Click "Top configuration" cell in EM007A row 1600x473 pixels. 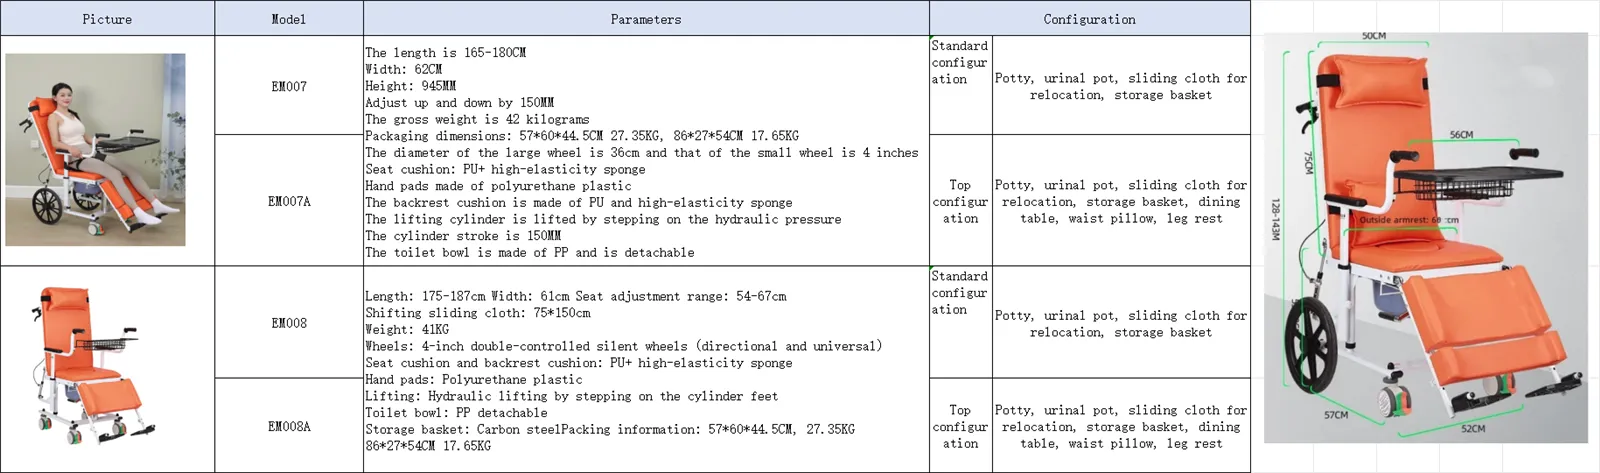pos(960,201)
